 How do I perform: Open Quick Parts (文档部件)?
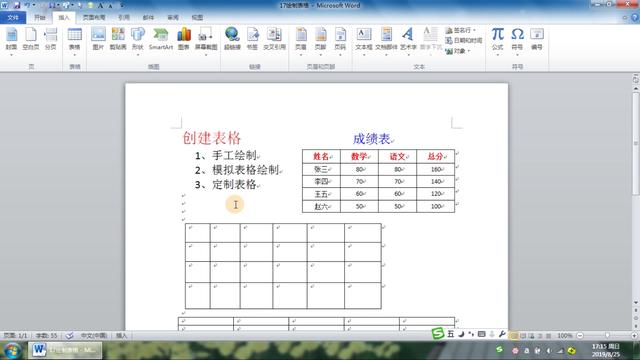pyautogui.click(x=386, y=40)
